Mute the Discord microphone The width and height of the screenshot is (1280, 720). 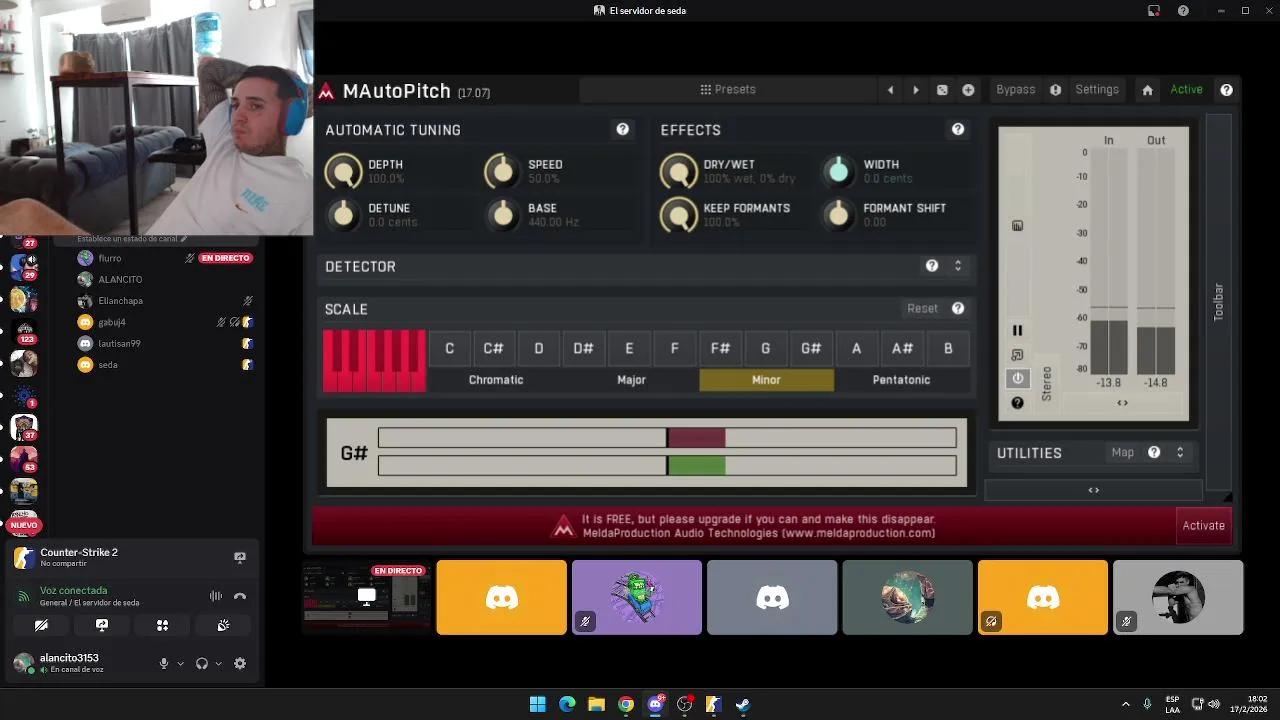(x=164, y=663)
